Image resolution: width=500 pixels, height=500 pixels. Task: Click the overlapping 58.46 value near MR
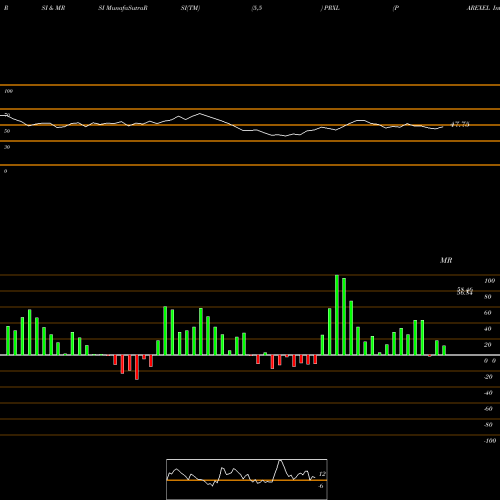tap(465, 291)
